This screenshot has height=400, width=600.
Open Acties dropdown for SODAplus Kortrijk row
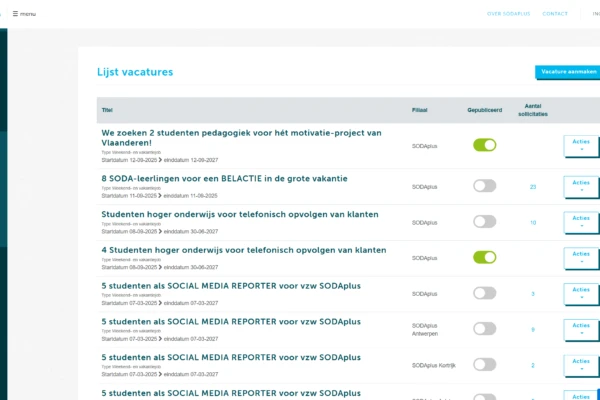click(x=581, y=366)
